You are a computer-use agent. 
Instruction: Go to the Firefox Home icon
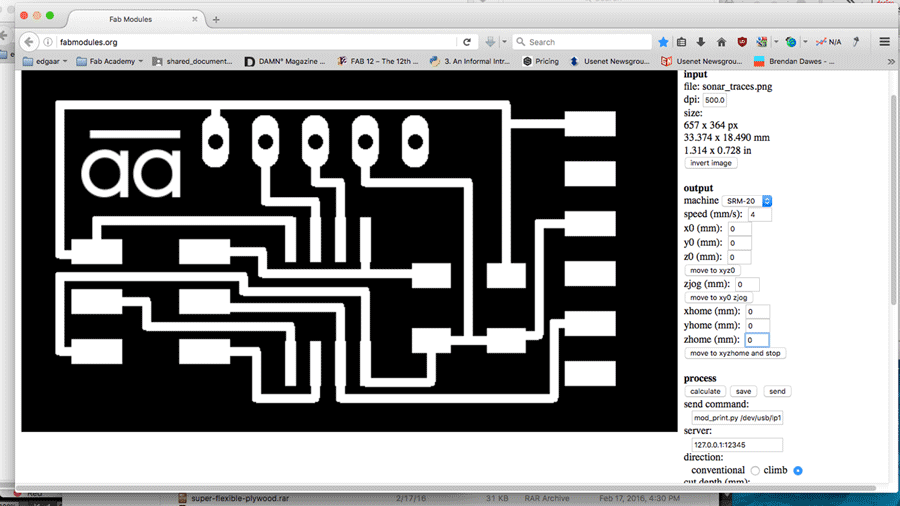click(721, 42)
